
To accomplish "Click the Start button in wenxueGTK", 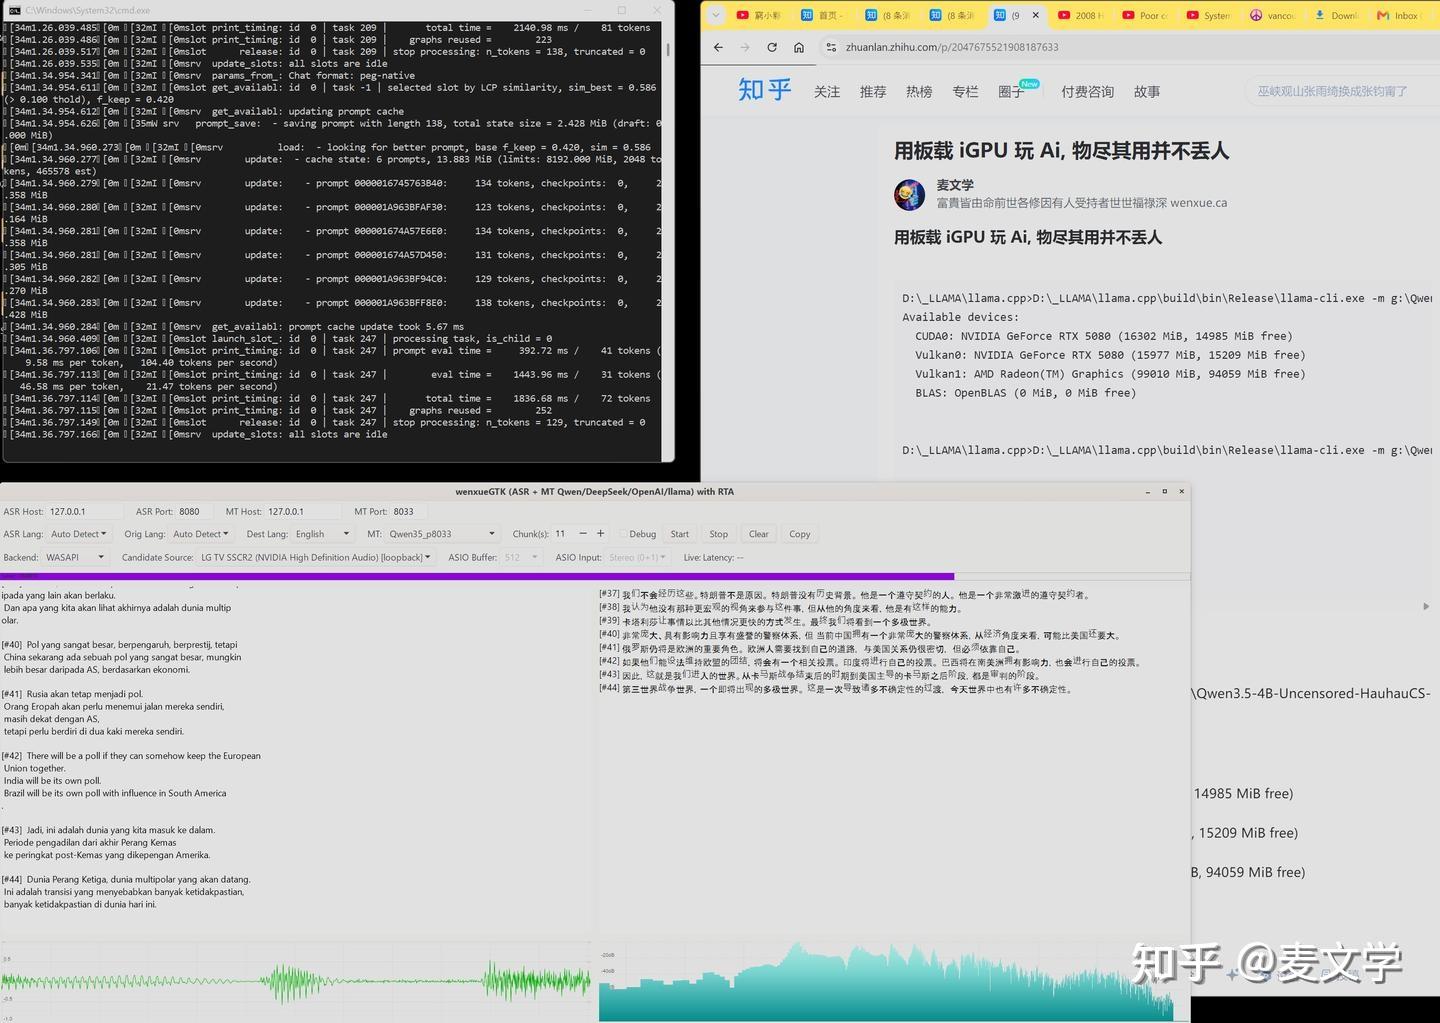I will [680, 534].
